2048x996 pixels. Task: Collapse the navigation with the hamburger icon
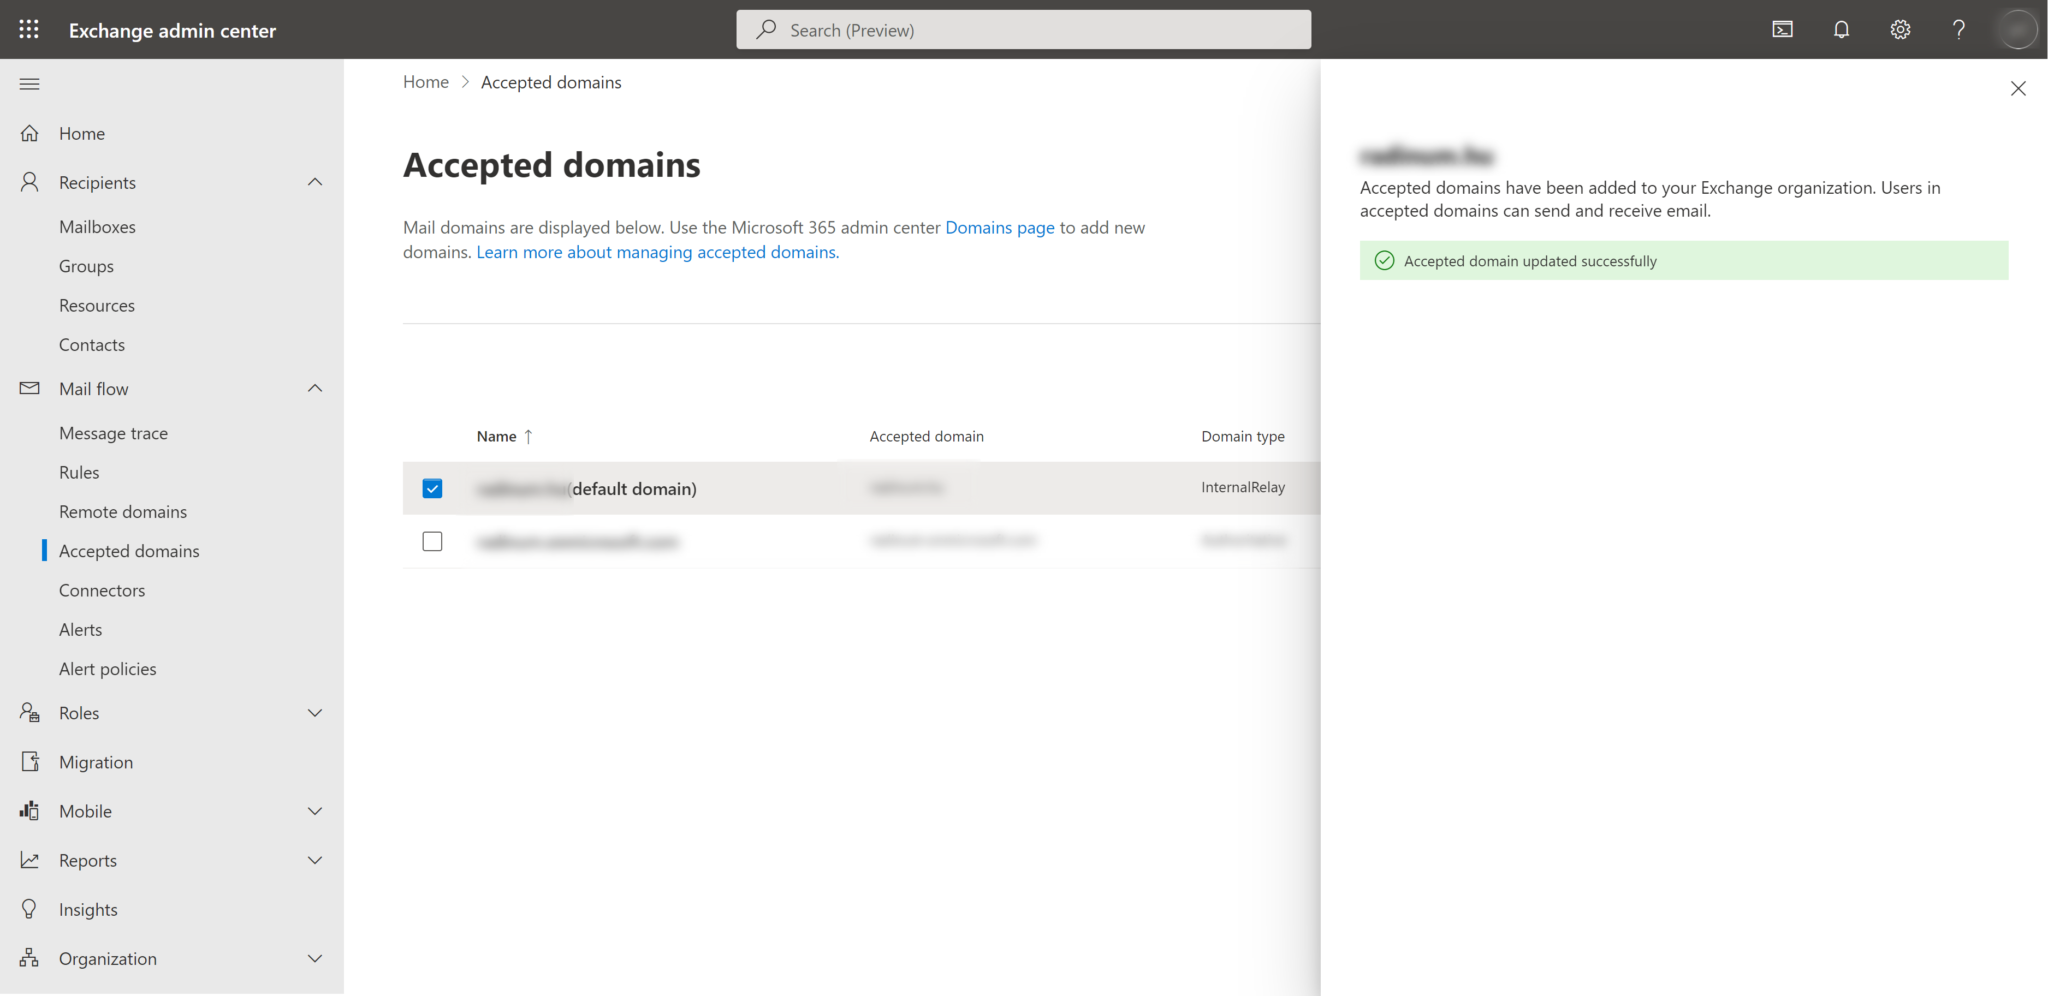click(29, 84)
